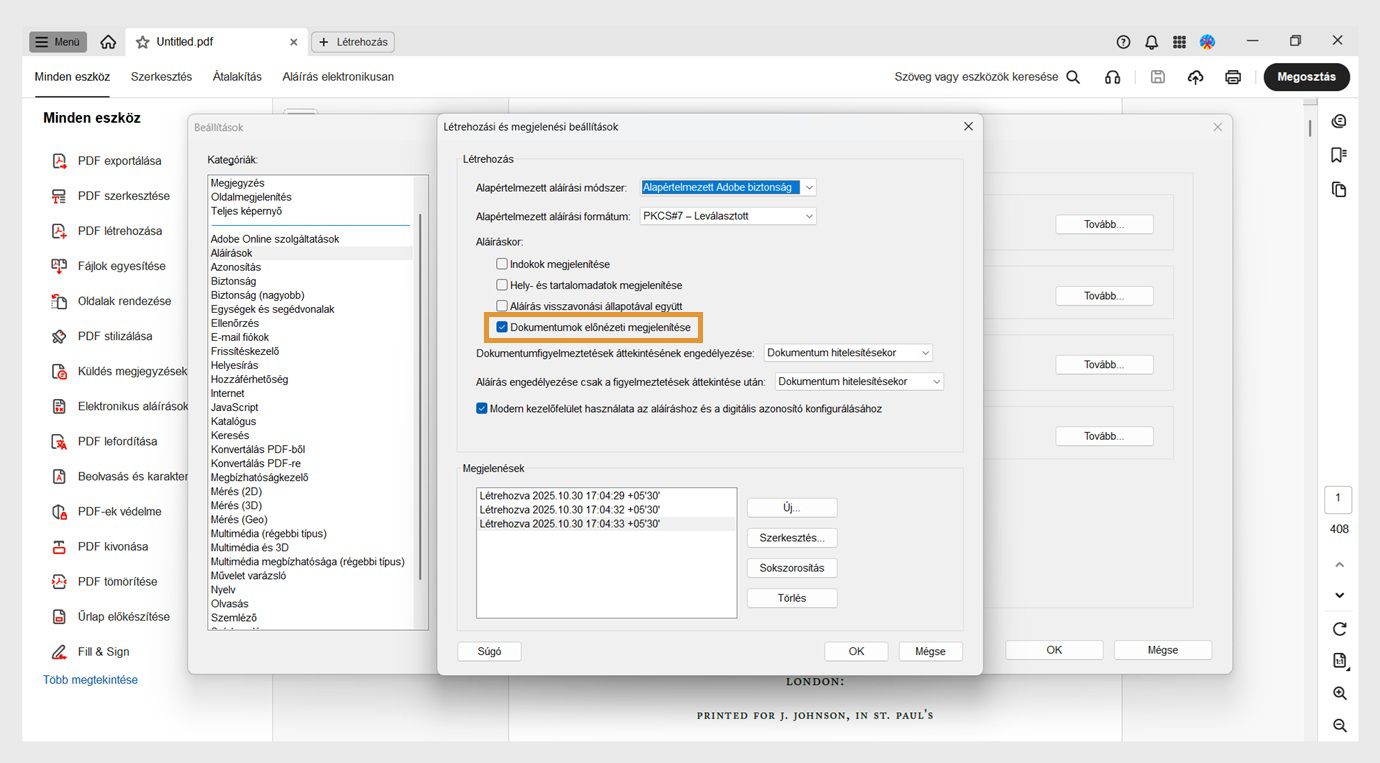Open Alapértelmezett aláírási módszer dropdown
Screen dimensions: 1380x763
(x=728, y=187)
